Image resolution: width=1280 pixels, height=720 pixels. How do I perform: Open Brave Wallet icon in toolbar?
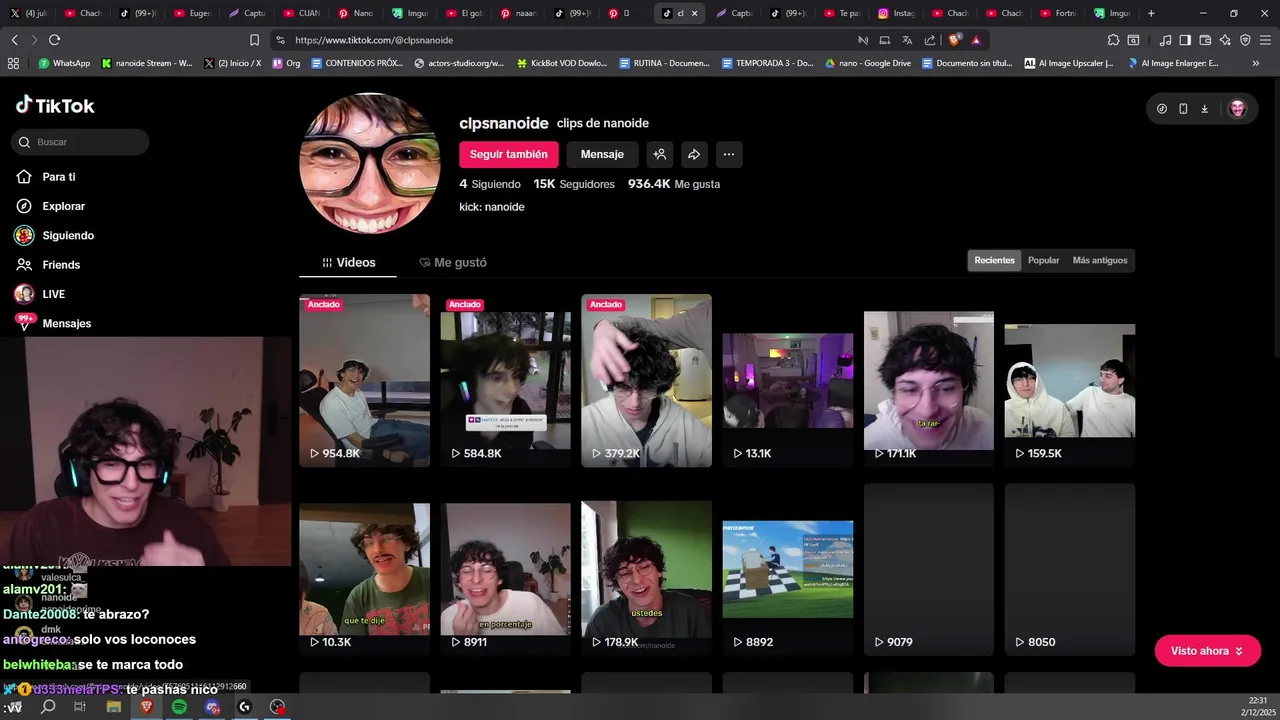click(1205, 40)
